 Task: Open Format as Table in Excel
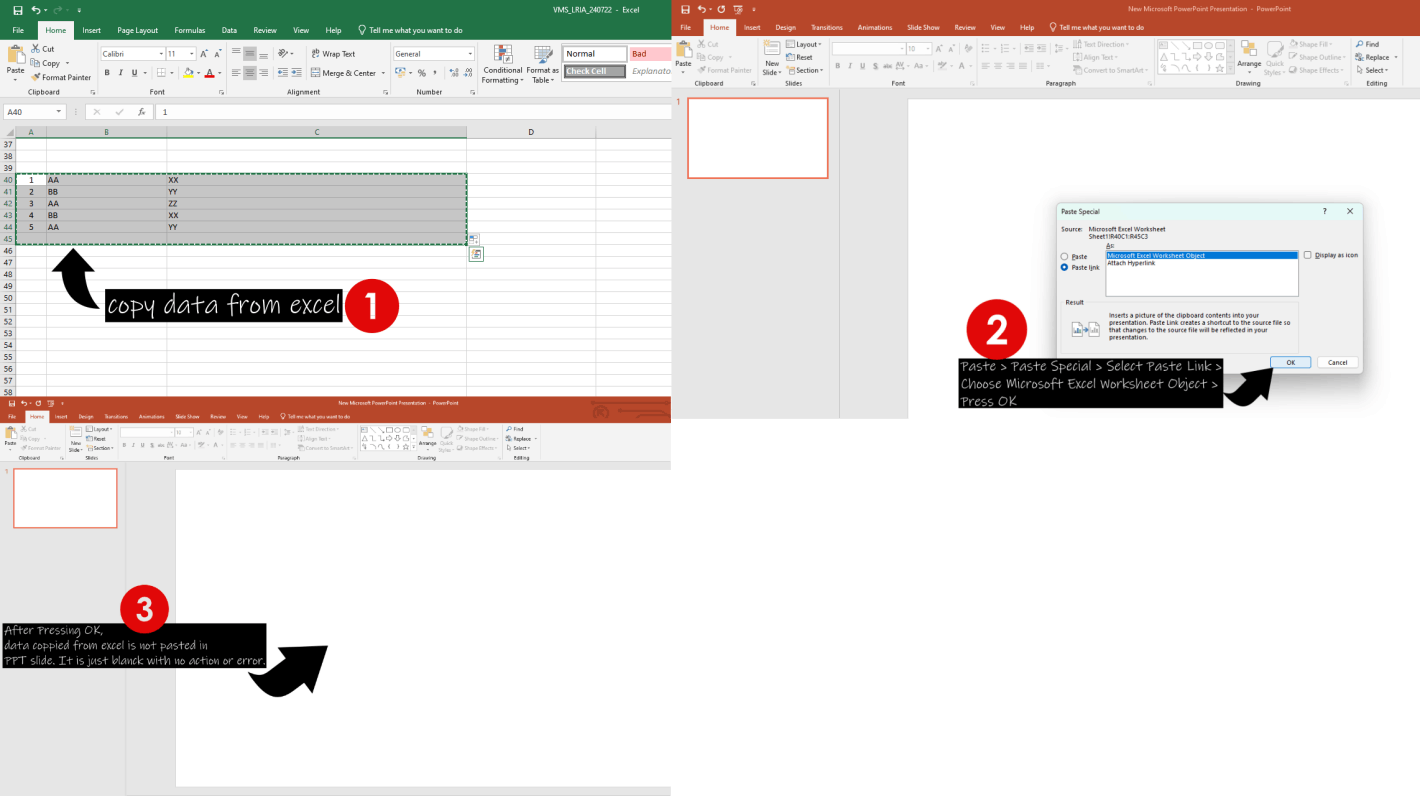pyautogui.click(x=543, y=64)
